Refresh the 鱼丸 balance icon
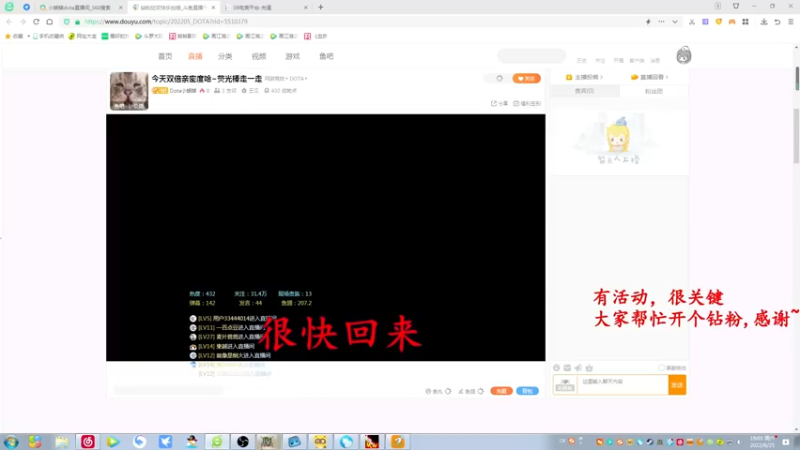The width and height of the screenshot is (800, 450). tap(448, 391)
